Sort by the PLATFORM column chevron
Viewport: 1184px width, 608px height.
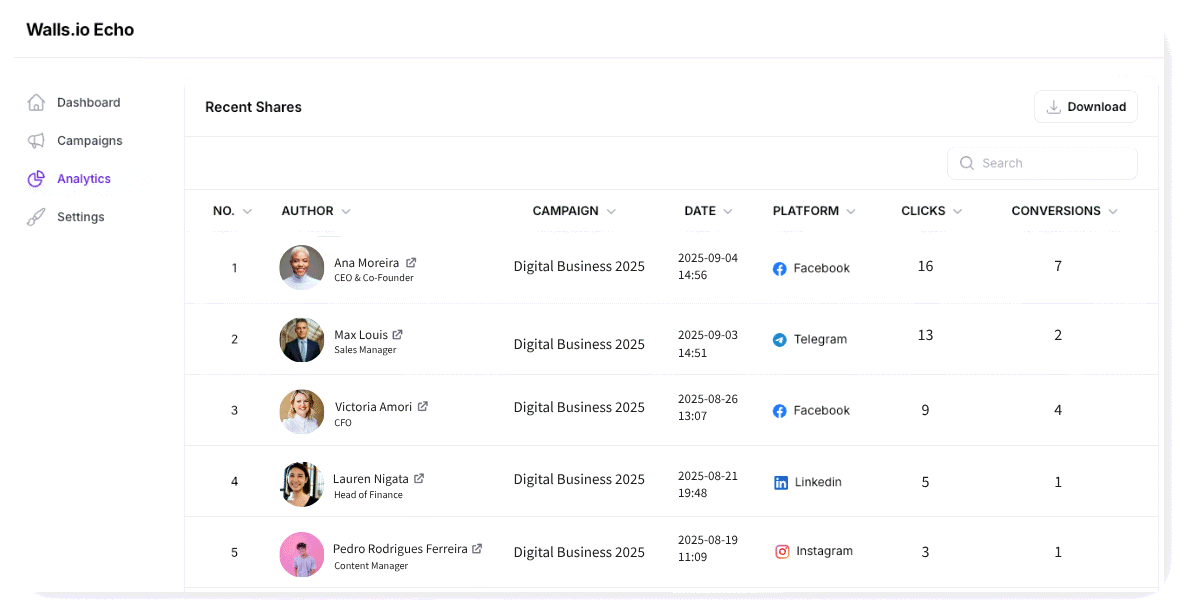pyautogui.click(x=851, y=211)
